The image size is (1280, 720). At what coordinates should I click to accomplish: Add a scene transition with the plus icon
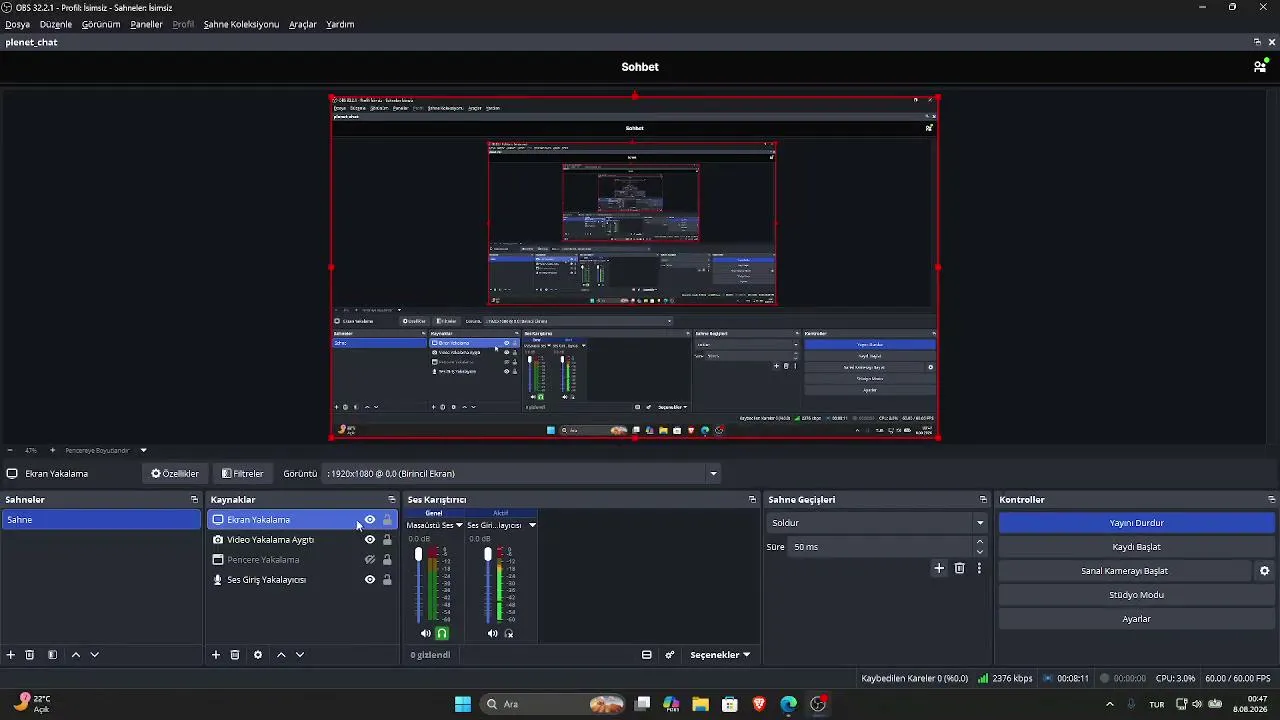click(x=939, y=568)
